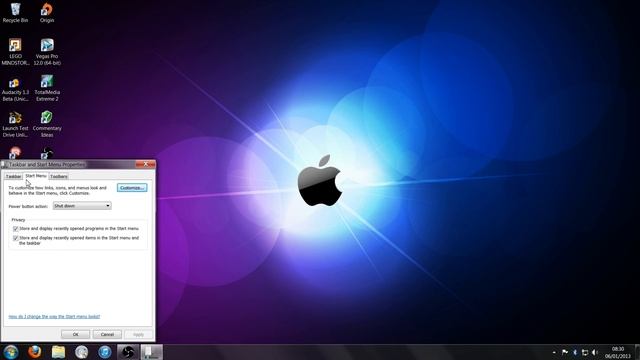Viewport: 640px width, 360px height.
Task: Select the Audacity 1.3 Beta desktop shortcut
Action: [15, 88]
